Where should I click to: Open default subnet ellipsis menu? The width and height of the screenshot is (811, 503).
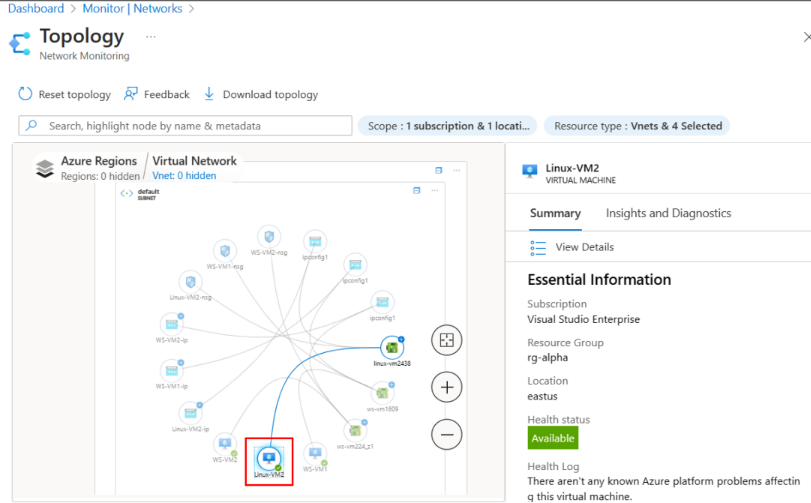point(435,190)
